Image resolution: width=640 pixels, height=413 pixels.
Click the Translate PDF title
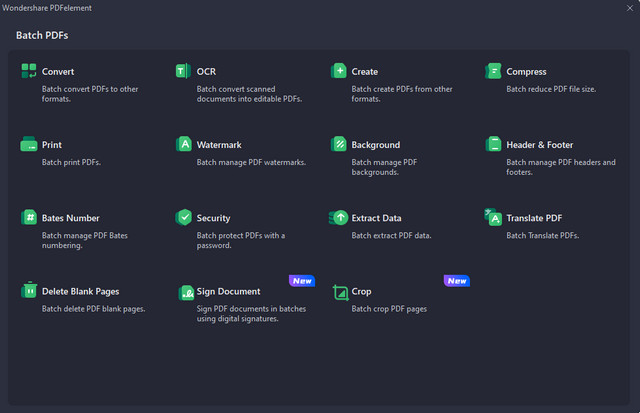(x=534, y=218)
